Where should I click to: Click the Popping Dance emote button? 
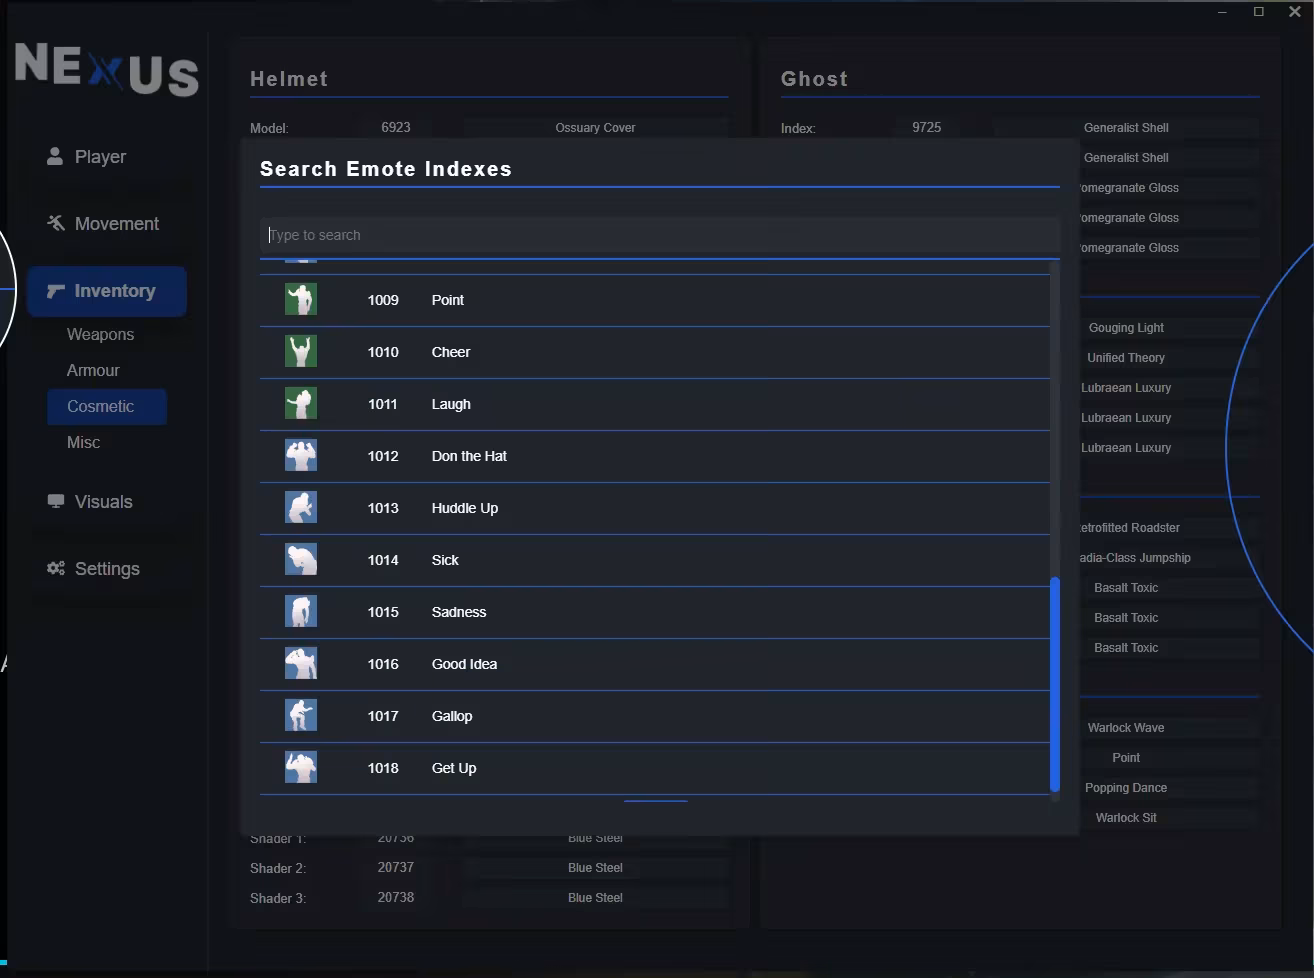(1126, 788)
